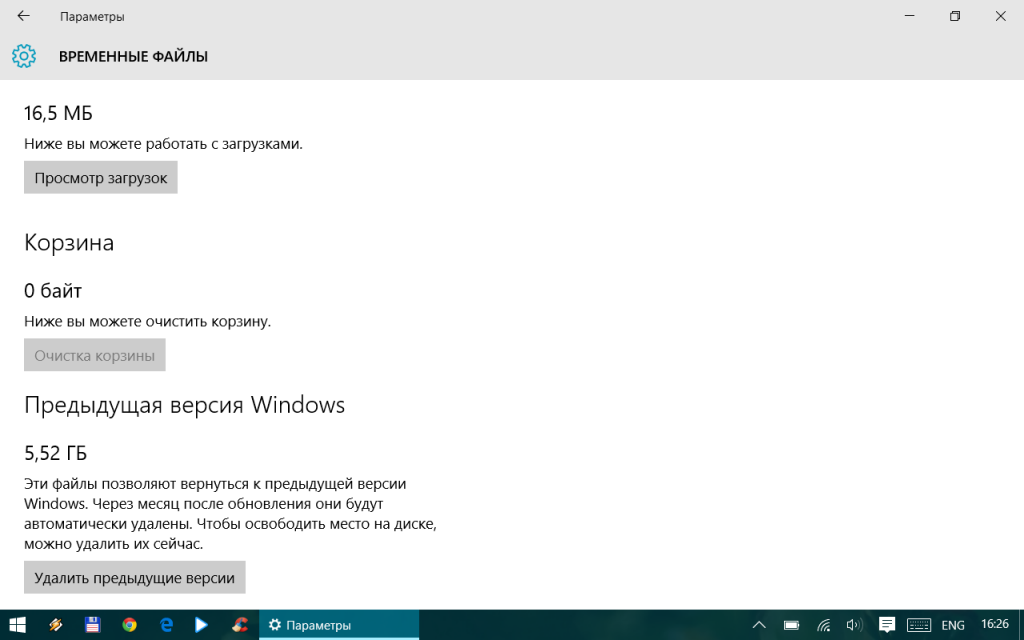Open Action Center notifications icon
The width and height of the screenshot is (1024, 640).
(x=887, y=624)
